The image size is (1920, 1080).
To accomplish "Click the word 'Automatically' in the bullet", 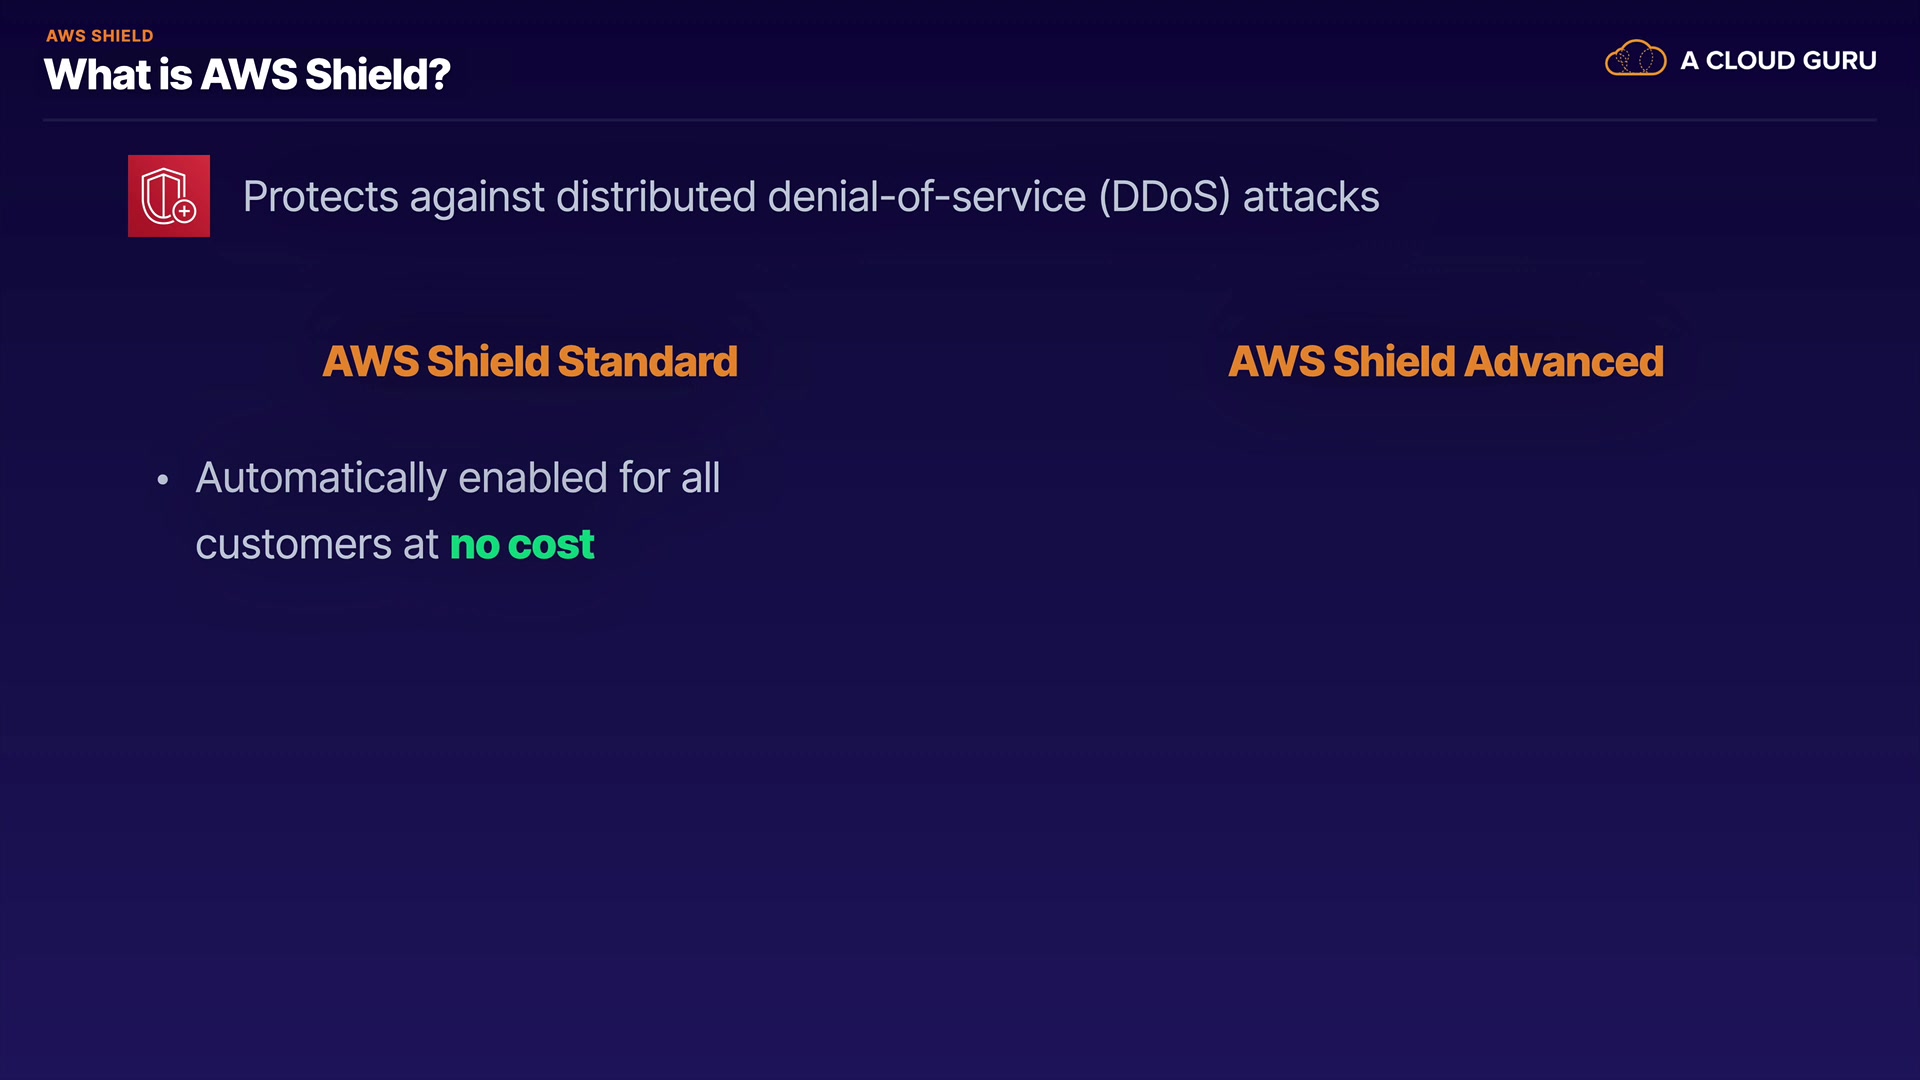I will (320, 478).
